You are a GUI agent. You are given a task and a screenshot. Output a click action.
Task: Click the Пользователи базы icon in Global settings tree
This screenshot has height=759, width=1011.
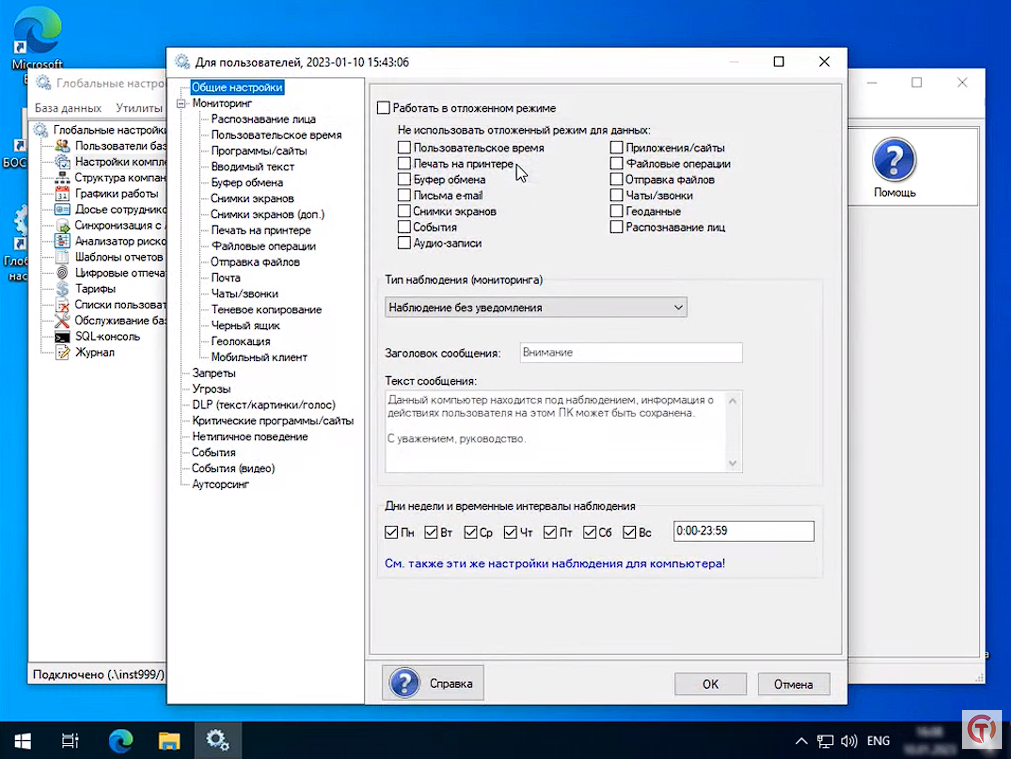point(63,146)
